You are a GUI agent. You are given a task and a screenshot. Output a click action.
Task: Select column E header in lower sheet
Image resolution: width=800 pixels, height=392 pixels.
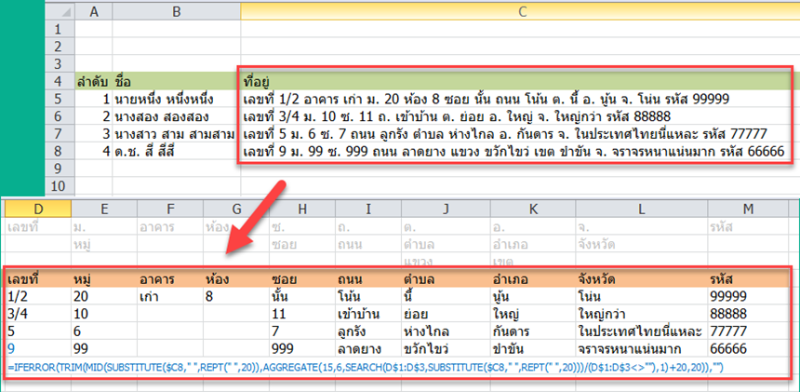click(104, 208)
